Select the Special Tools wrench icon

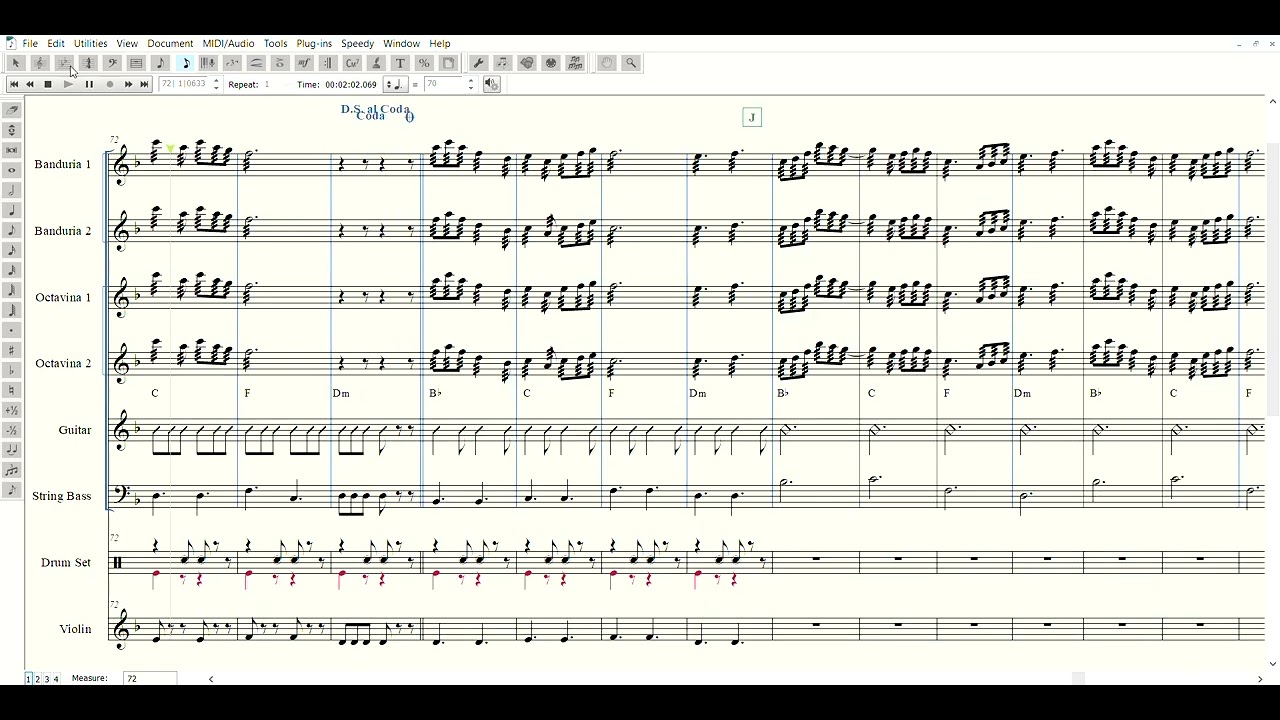pos(478,63)
